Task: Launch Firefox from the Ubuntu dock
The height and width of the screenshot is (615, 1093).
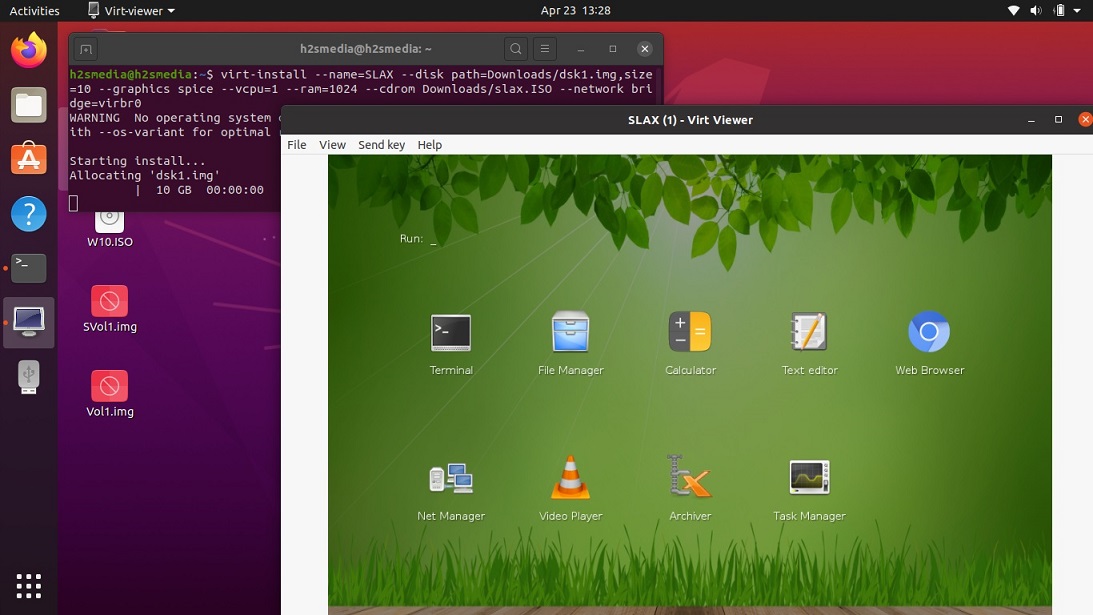Action: [28, 48]
